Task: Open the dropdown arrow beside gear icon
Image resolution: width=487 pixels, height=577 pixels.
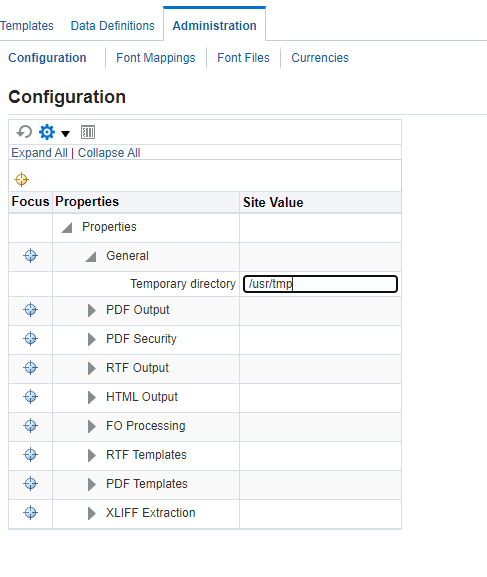Action: click(66, 134)
